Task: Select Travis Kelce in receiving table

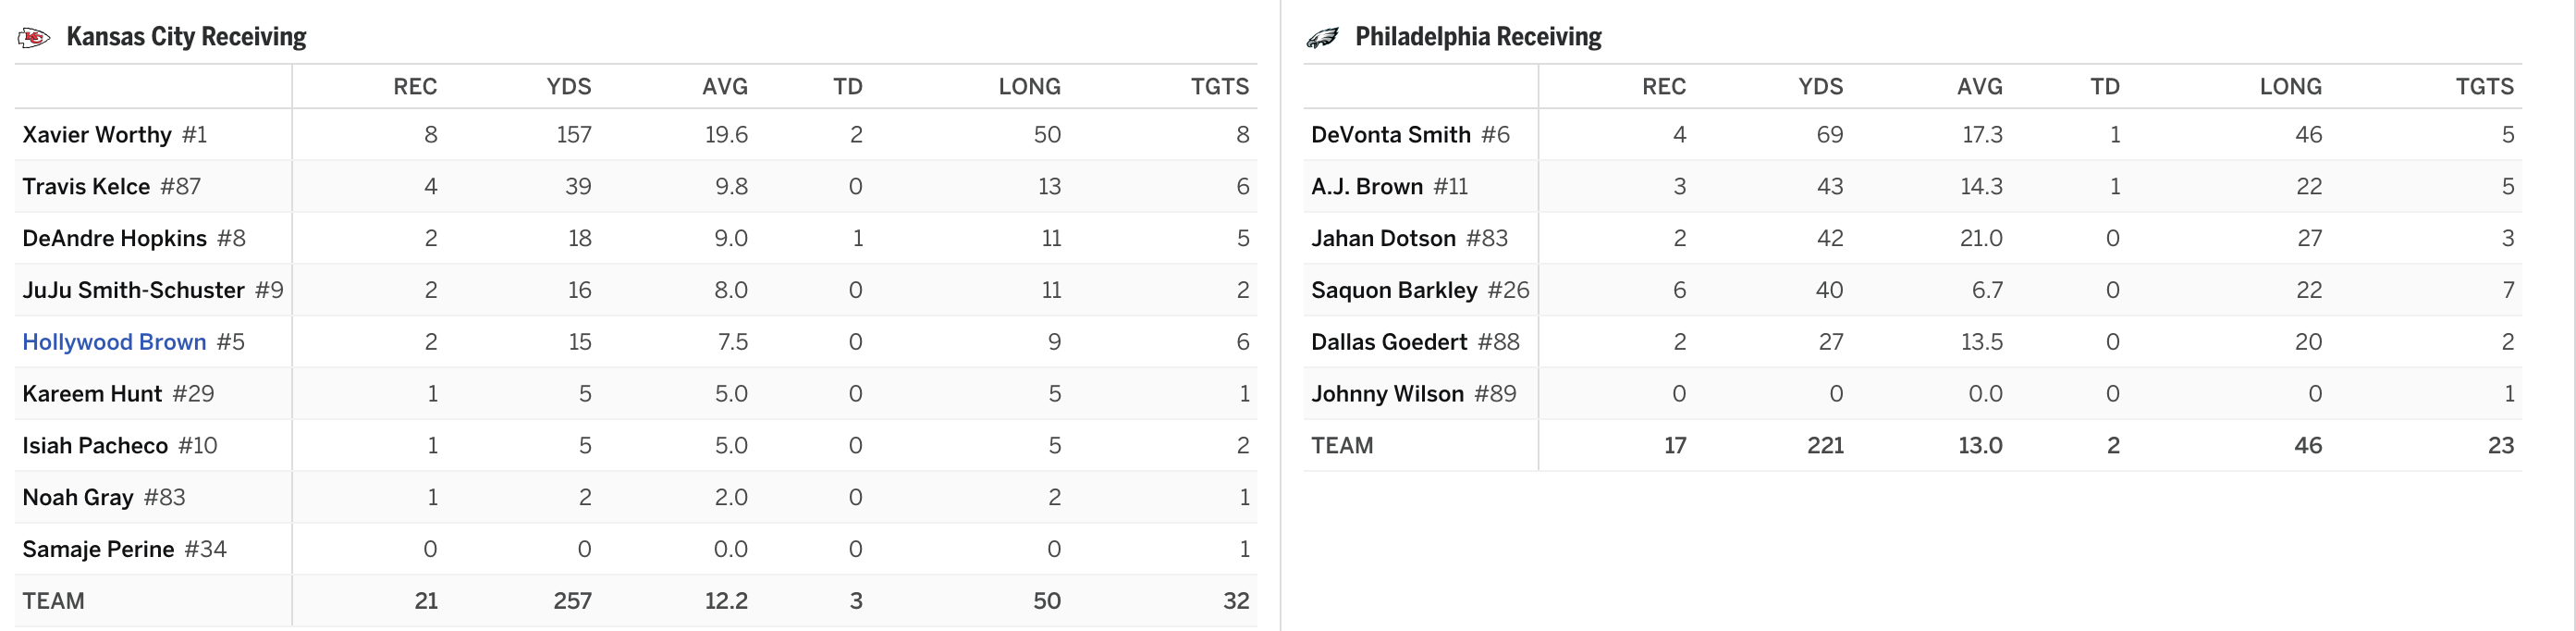Action: [x=86, y=187]
